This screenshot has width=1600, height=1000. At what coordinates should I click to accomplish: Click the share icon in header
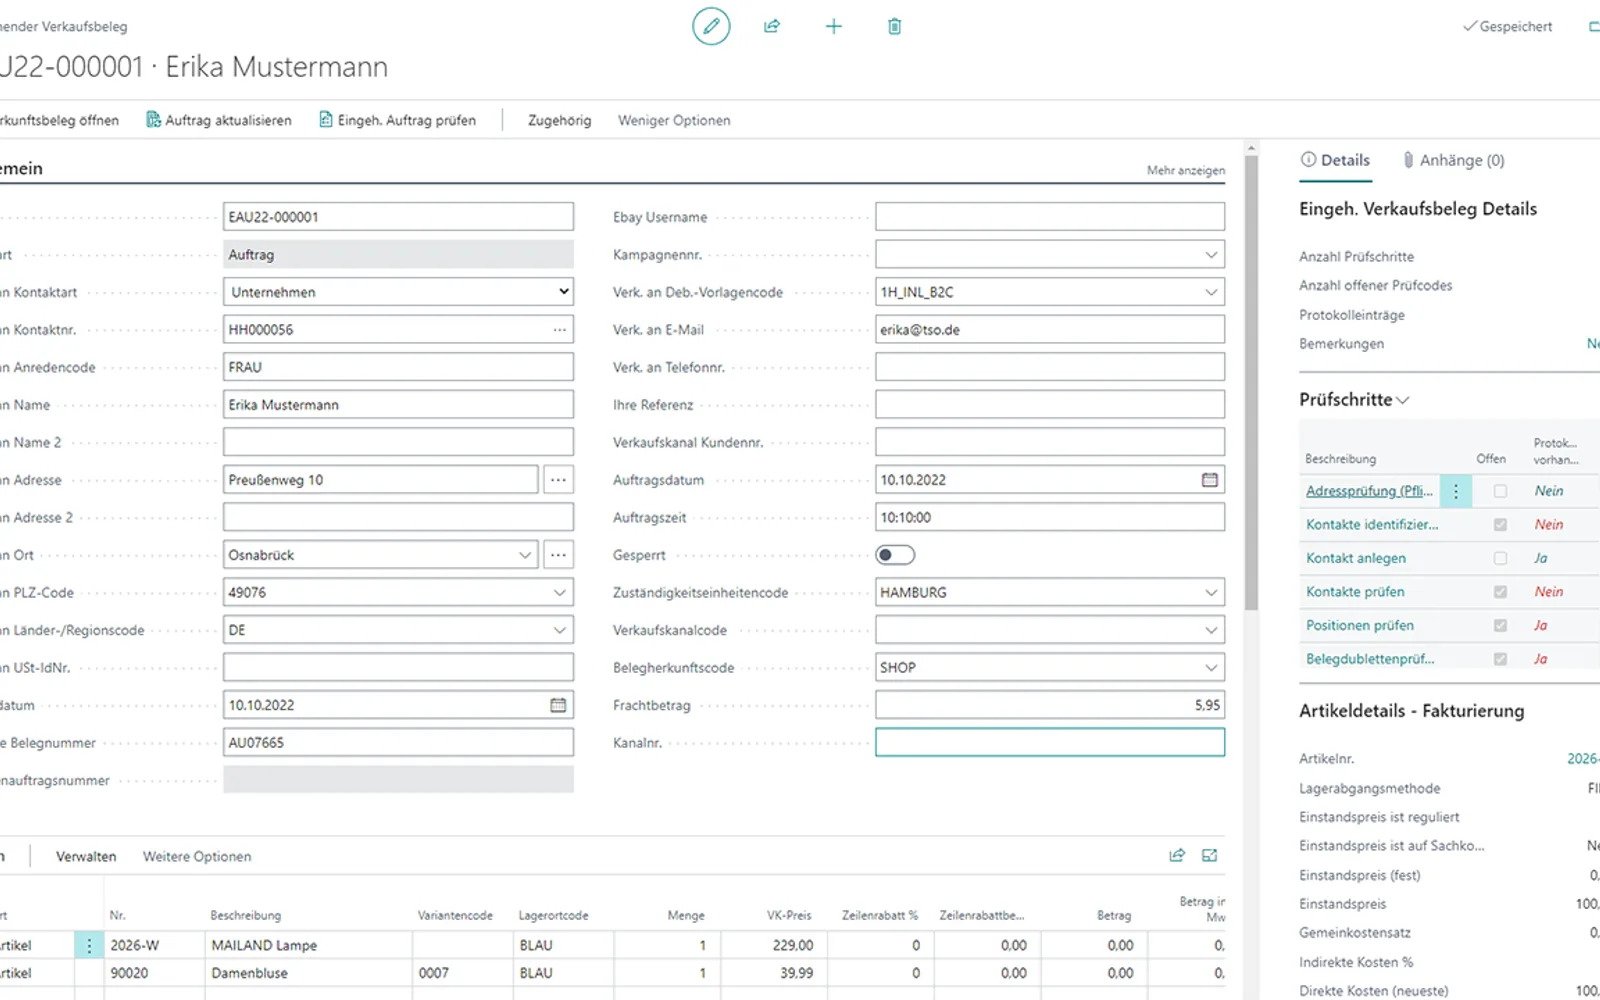[772, 26]
